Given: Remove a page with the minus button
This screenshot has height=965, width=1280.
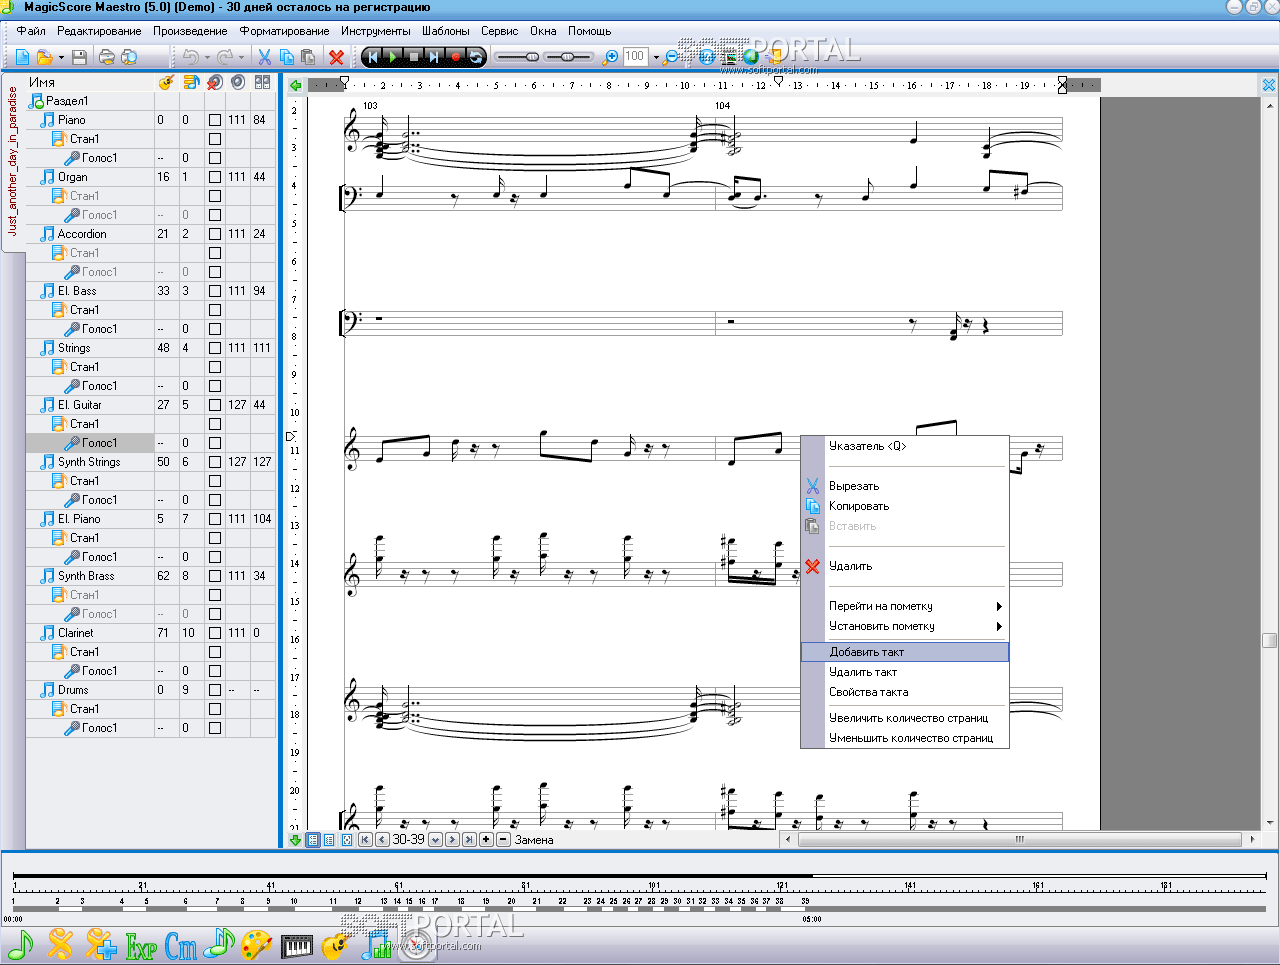Looking at the screenshot, I should click(503, 840).
